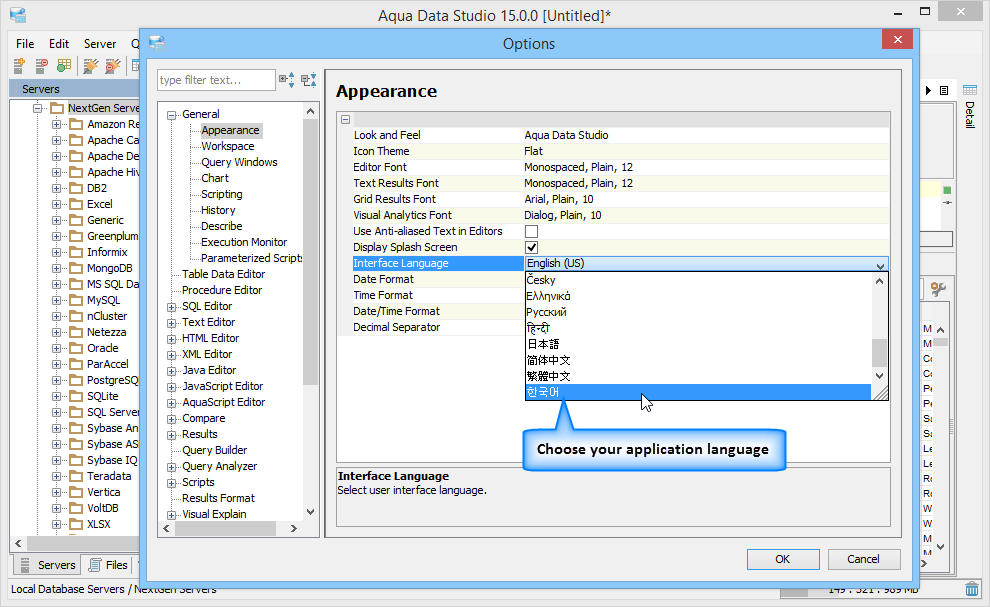Click the MySQL folder icon
990x607 pixels.
pyautogui.click(x=76, y=300)
